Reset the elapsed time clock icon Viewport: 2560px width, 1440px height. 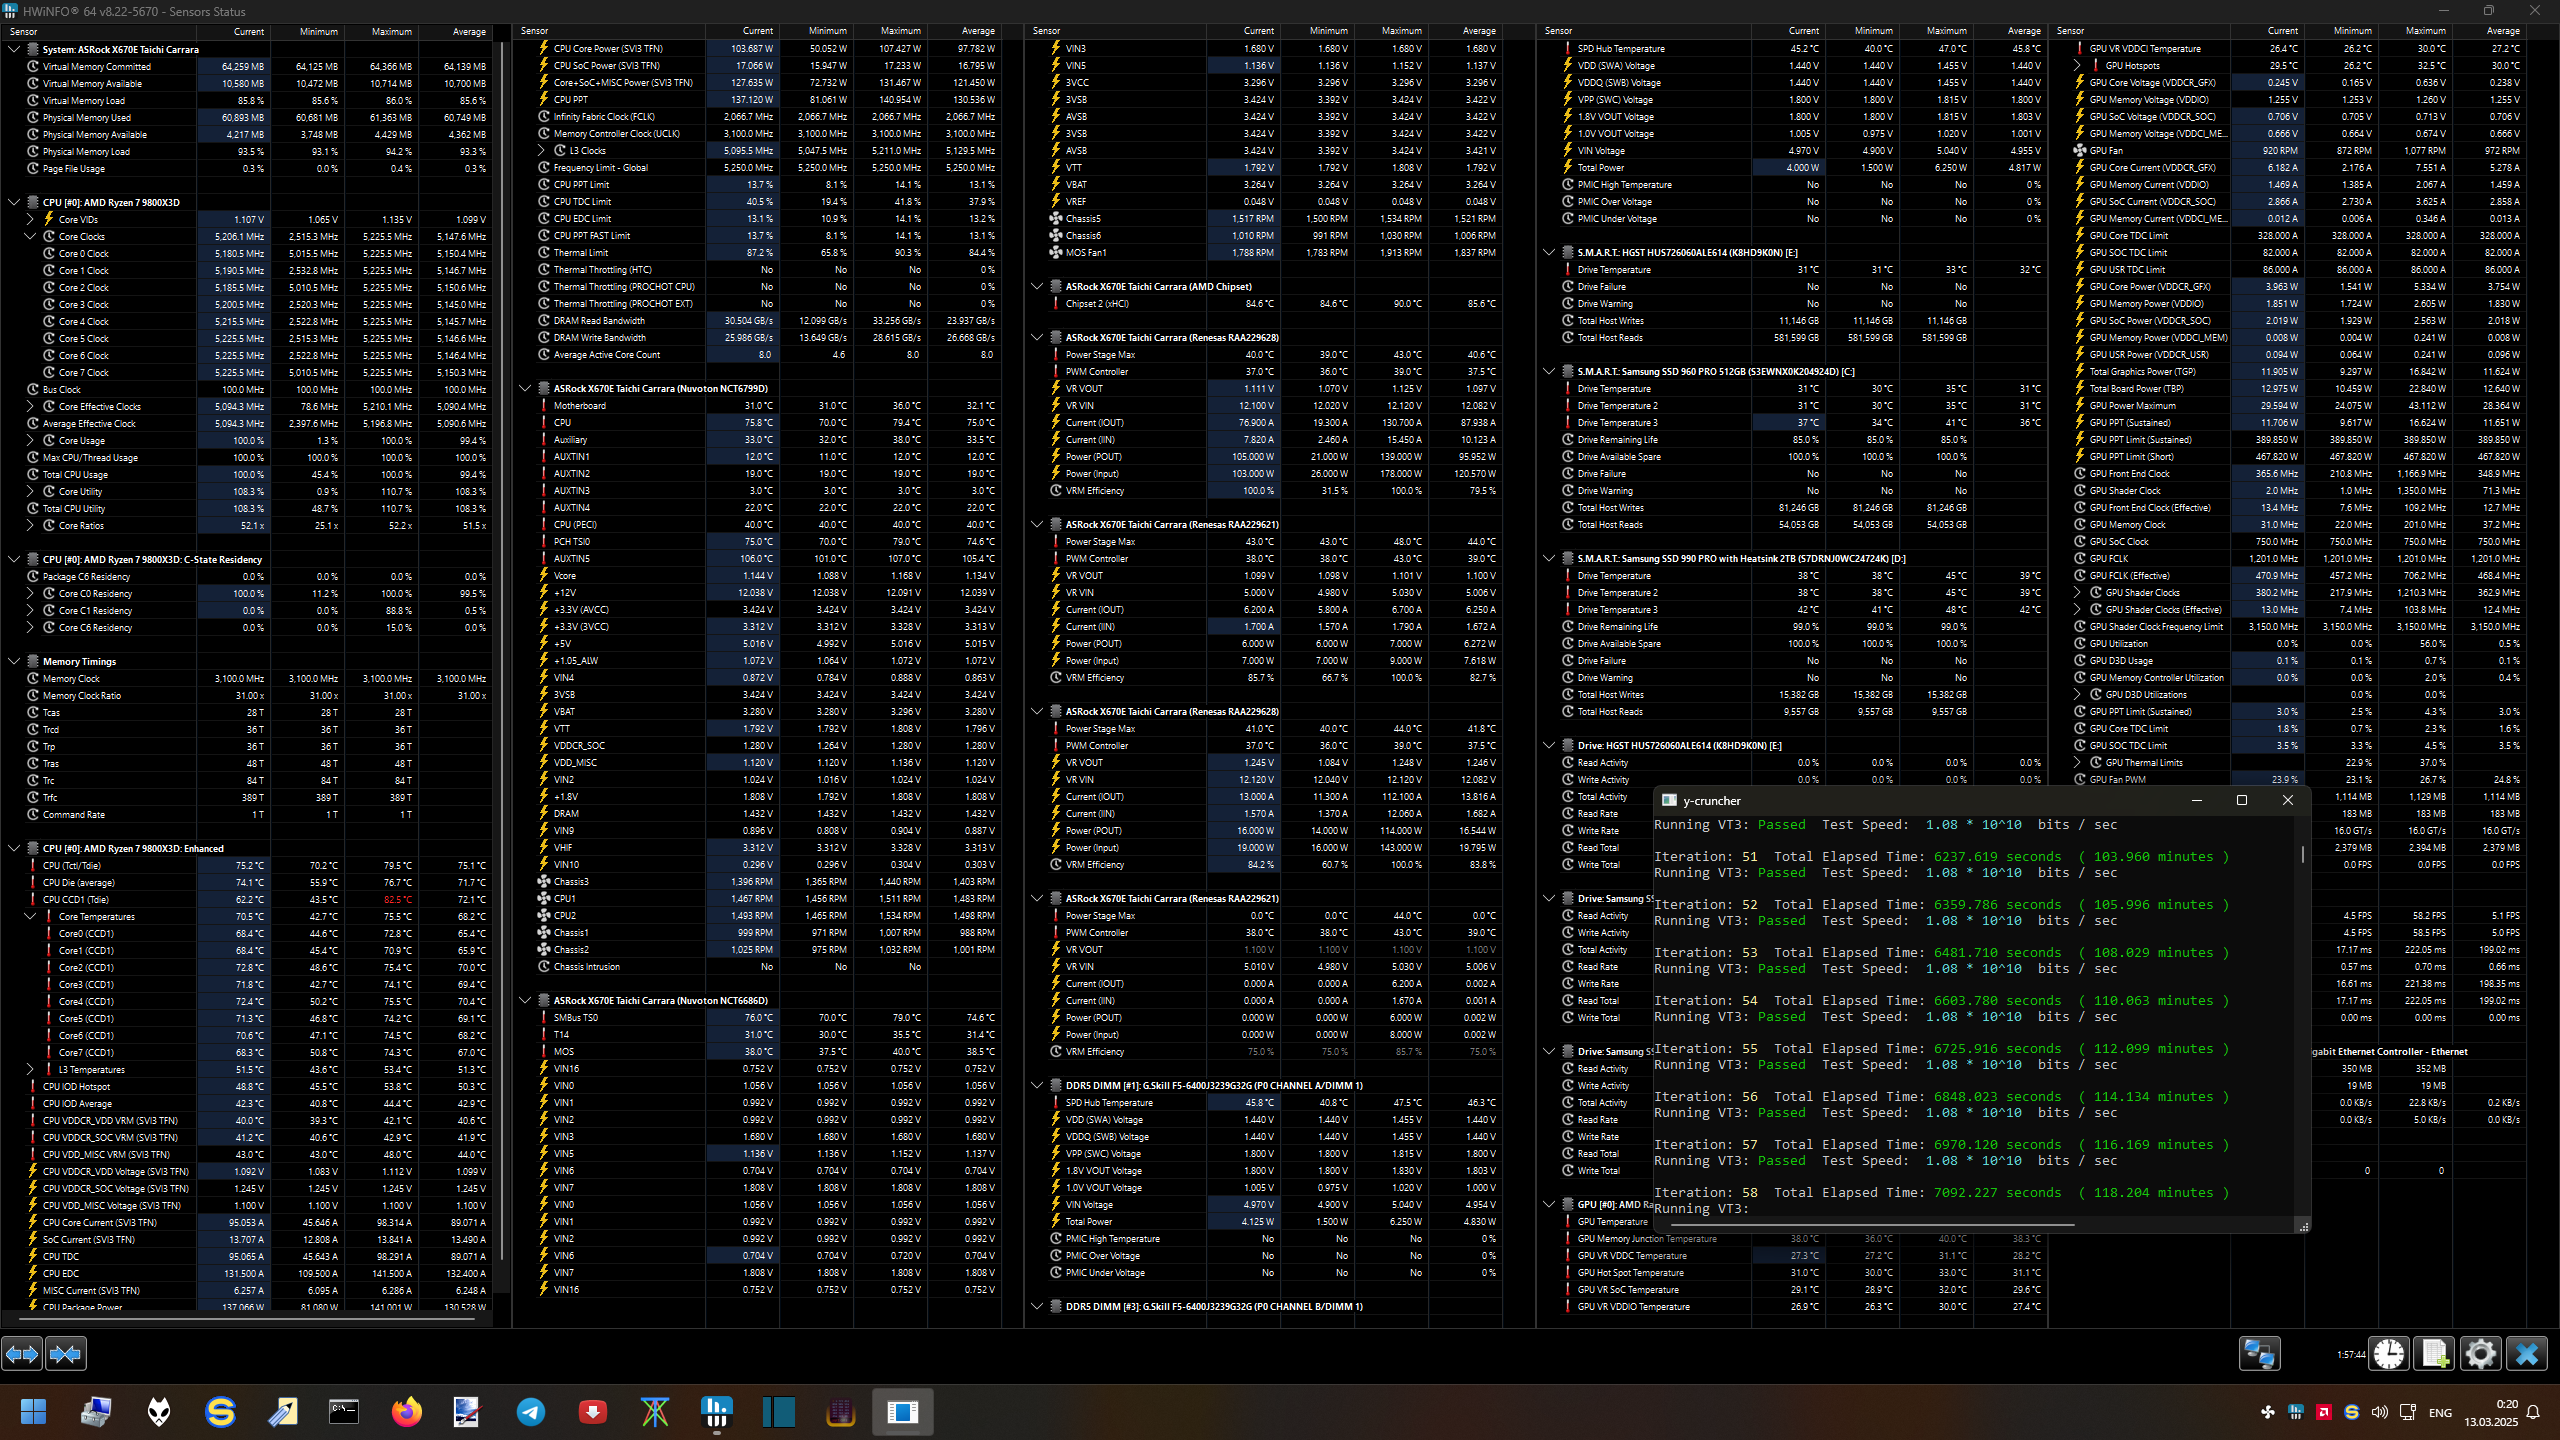[x=2389, y=1354]
